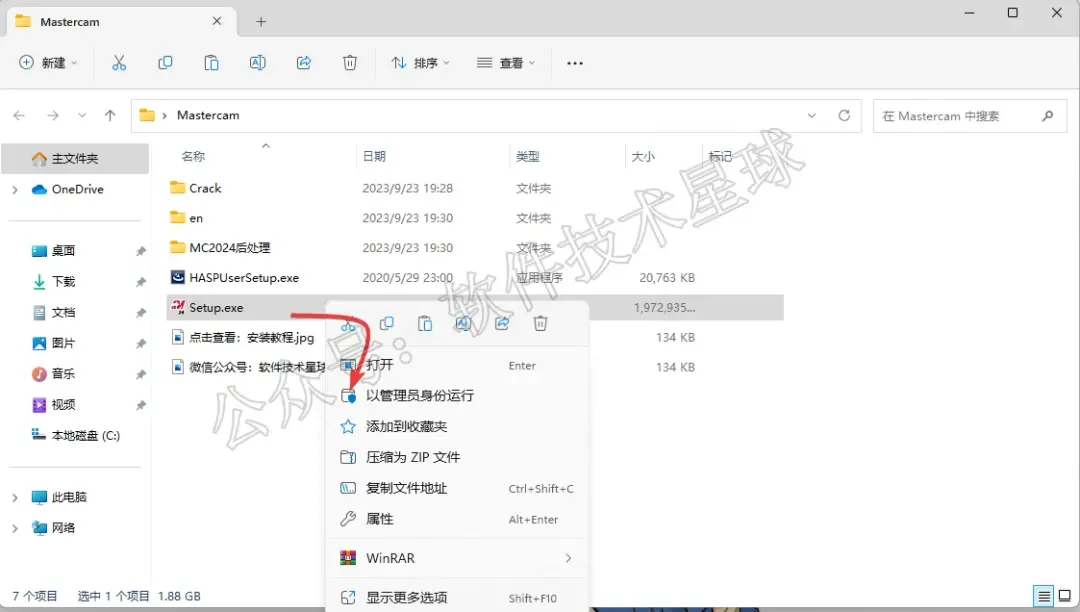Select 主文件夹 (Home) in sidebar
Image resolution: width=1080 pixels, height=612 pixels.
point(75,159)
